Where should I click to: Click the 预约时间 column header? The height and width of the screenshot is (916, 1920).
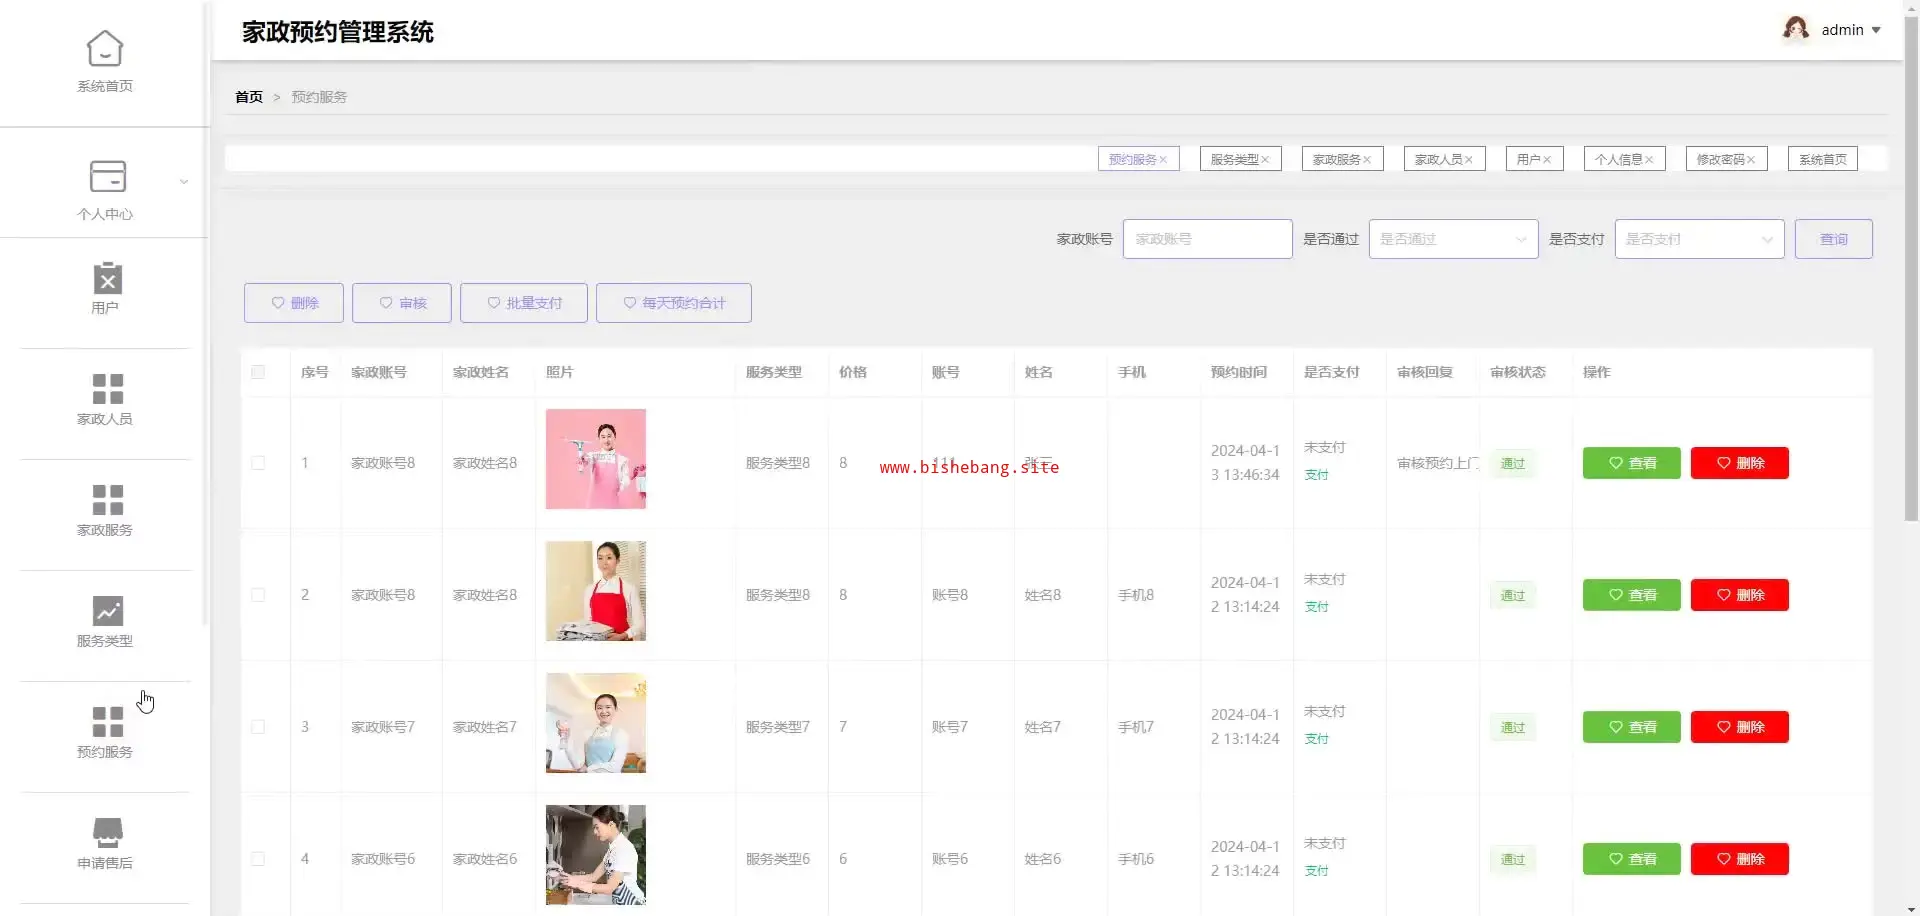(x=1239, y=372)
